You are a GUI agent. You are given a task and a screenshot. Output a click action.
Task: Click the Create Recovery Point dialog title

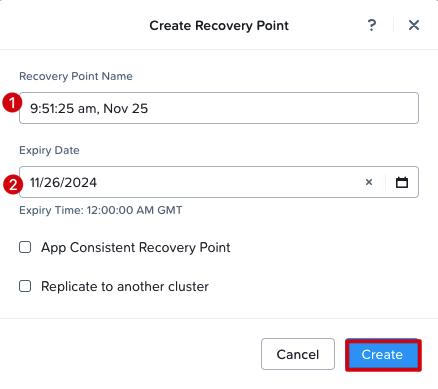(219, 26)
